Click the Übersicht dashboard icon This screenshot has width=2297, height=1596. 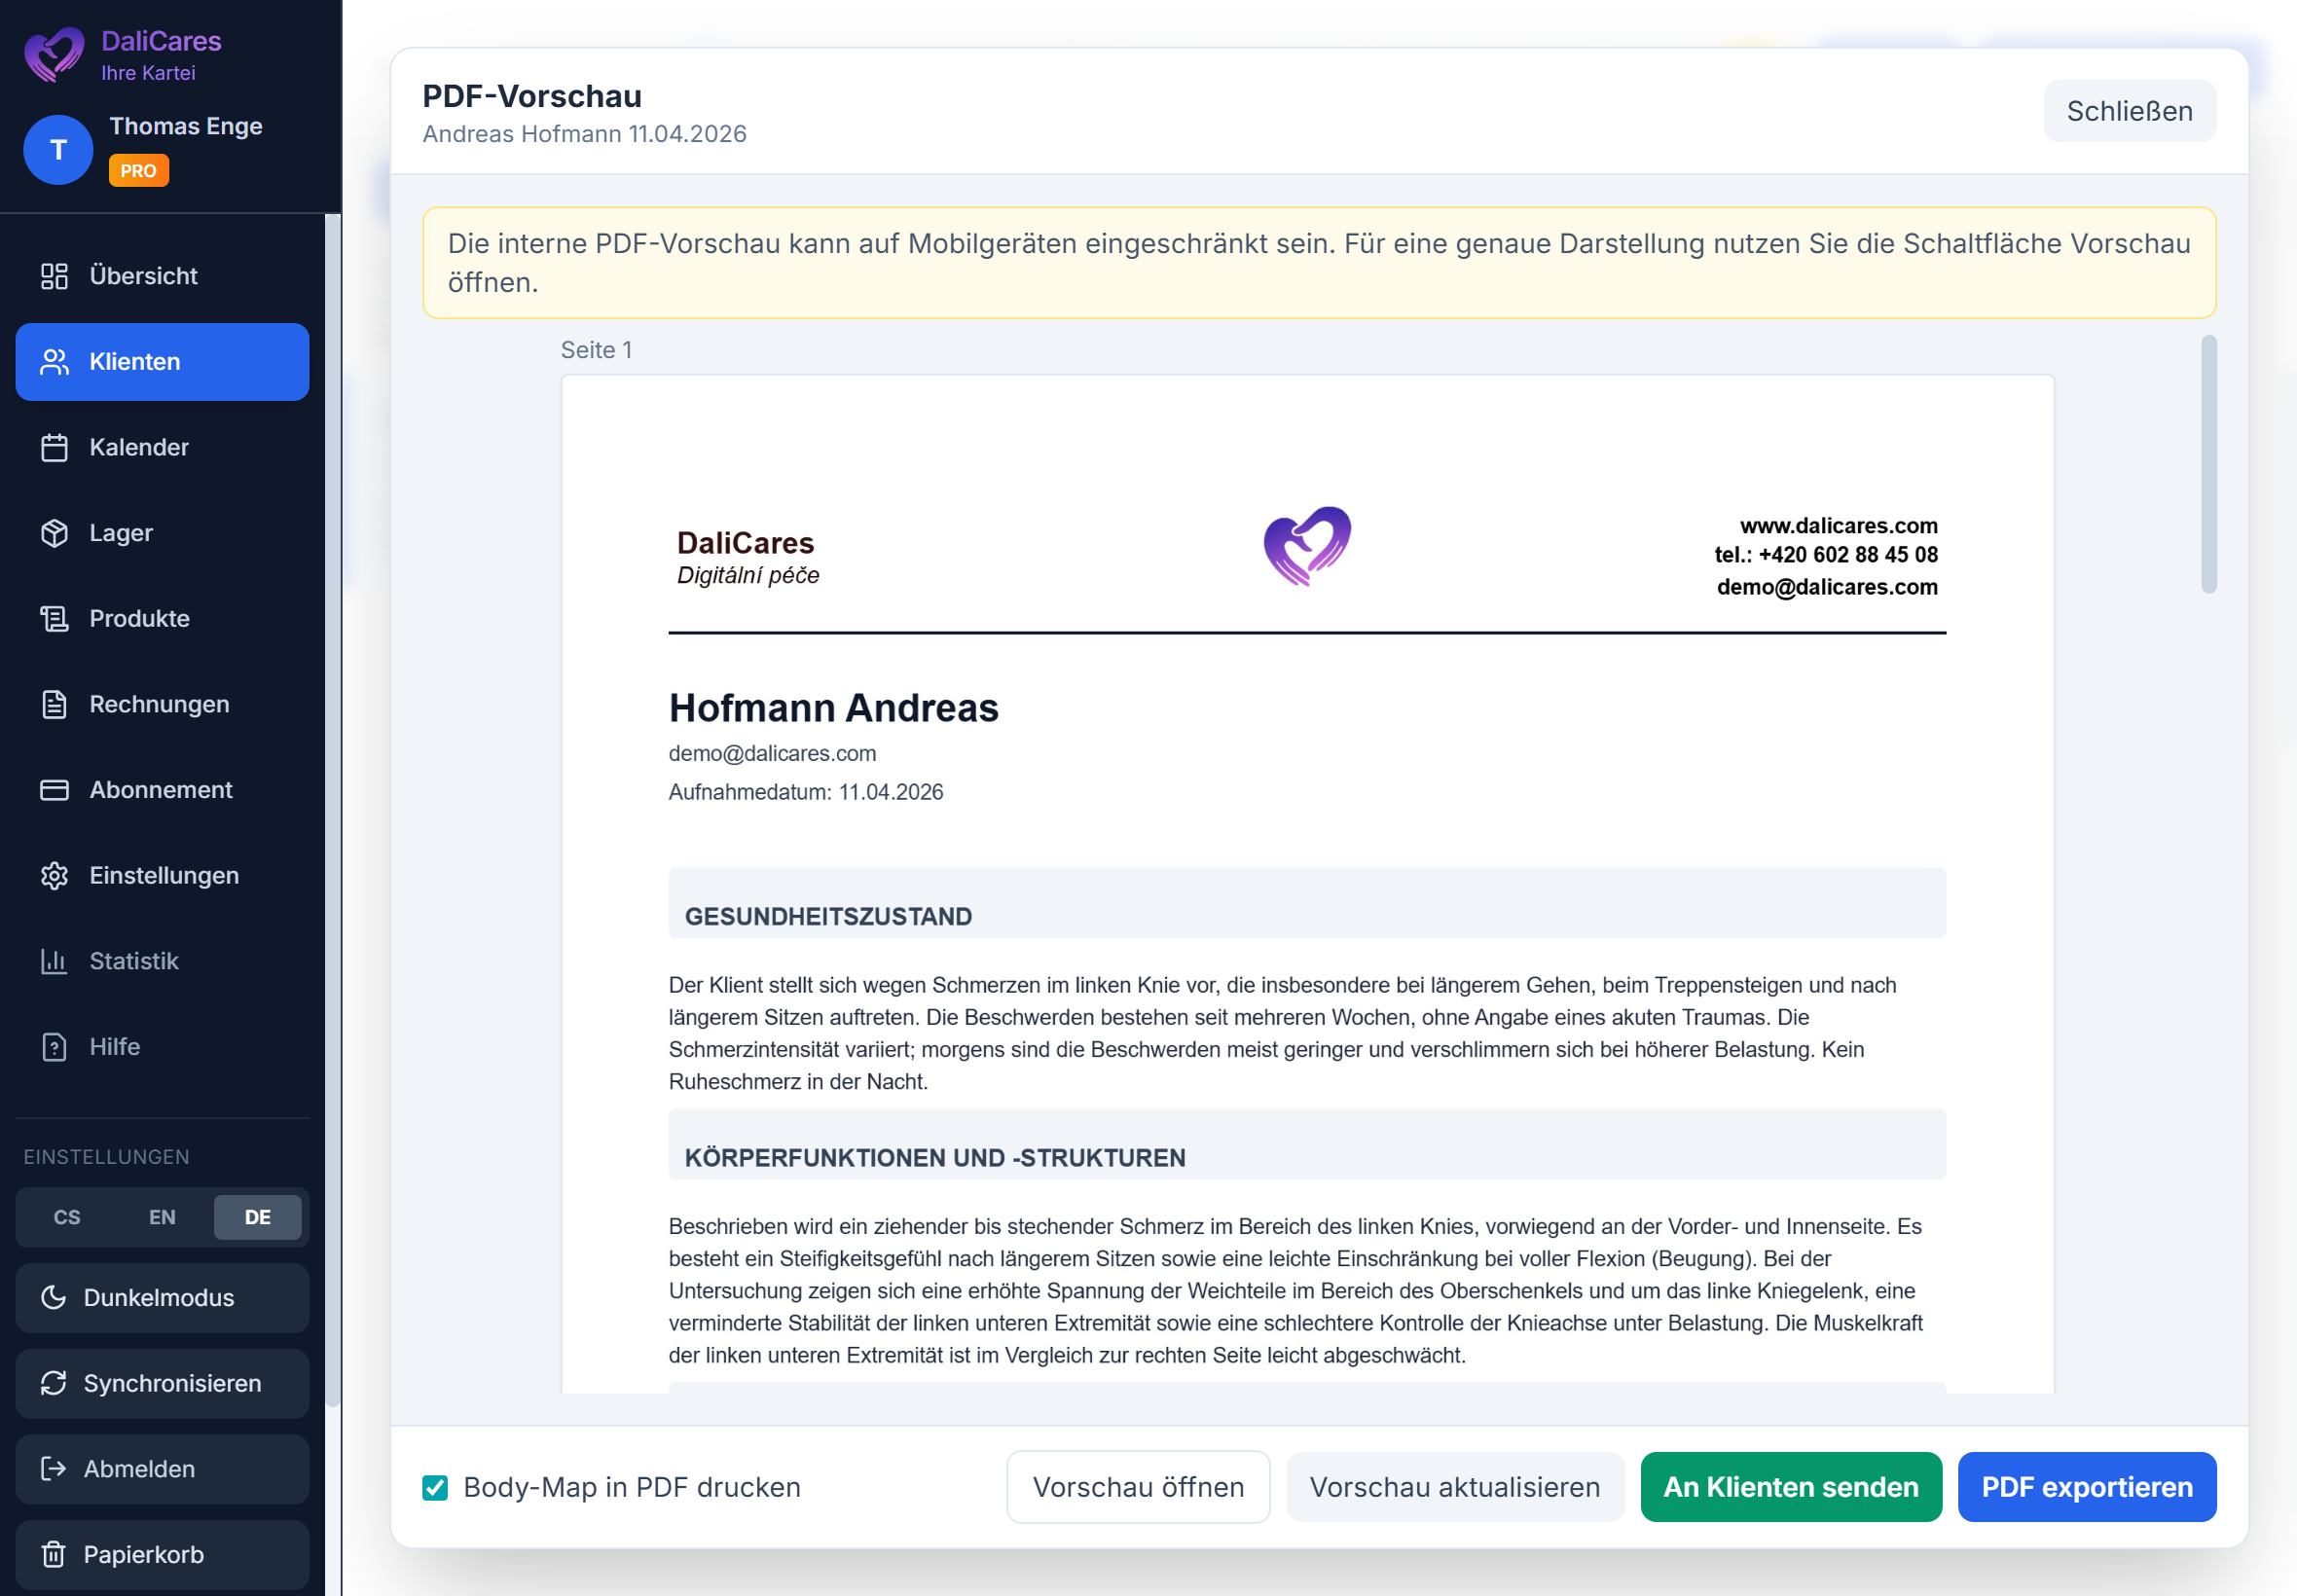coord(54,276)
